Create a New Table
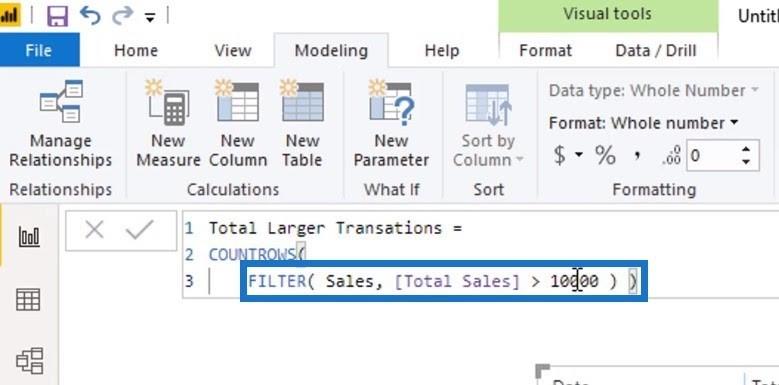The width and height of the screenshot is (779, 385). click(303, 124)
